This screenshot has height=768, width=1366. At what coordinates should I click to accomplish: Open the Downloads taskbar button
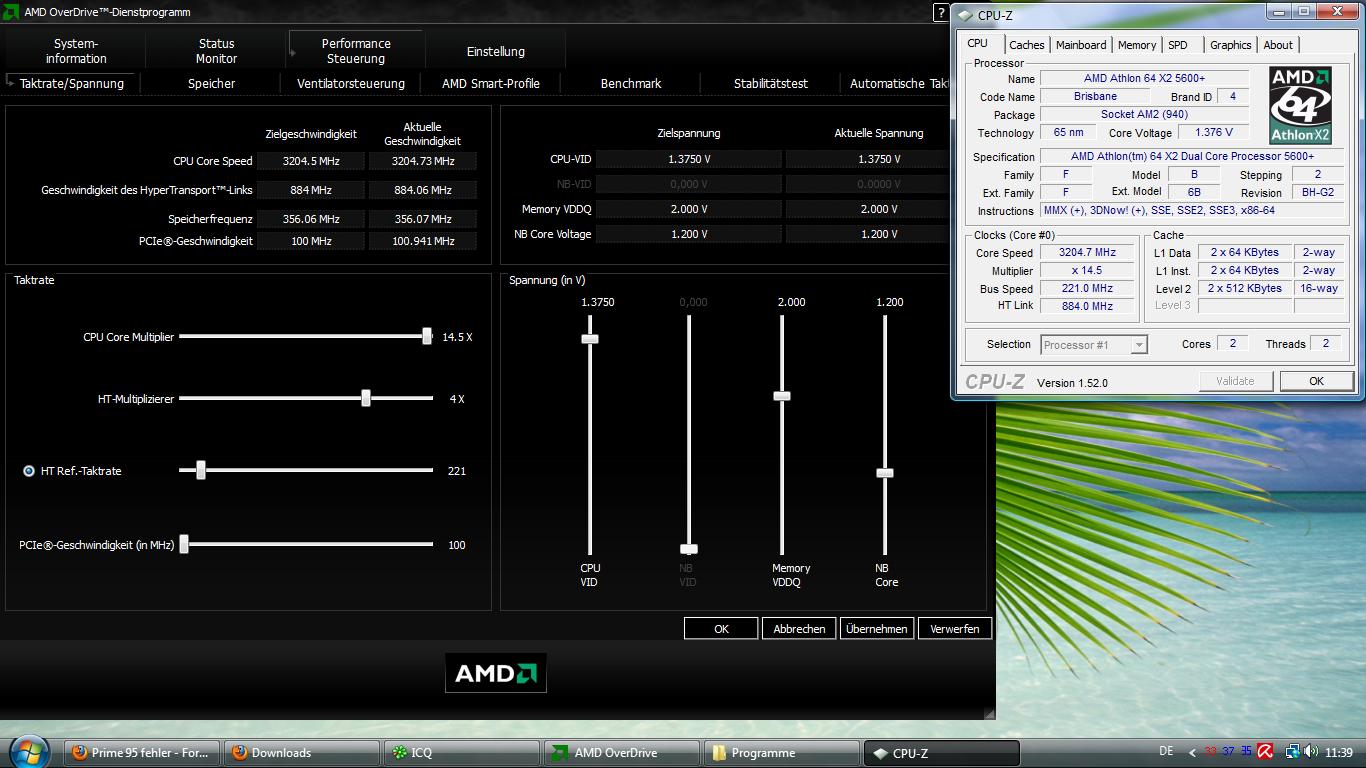pyautogui.click(x=301, y=753)
